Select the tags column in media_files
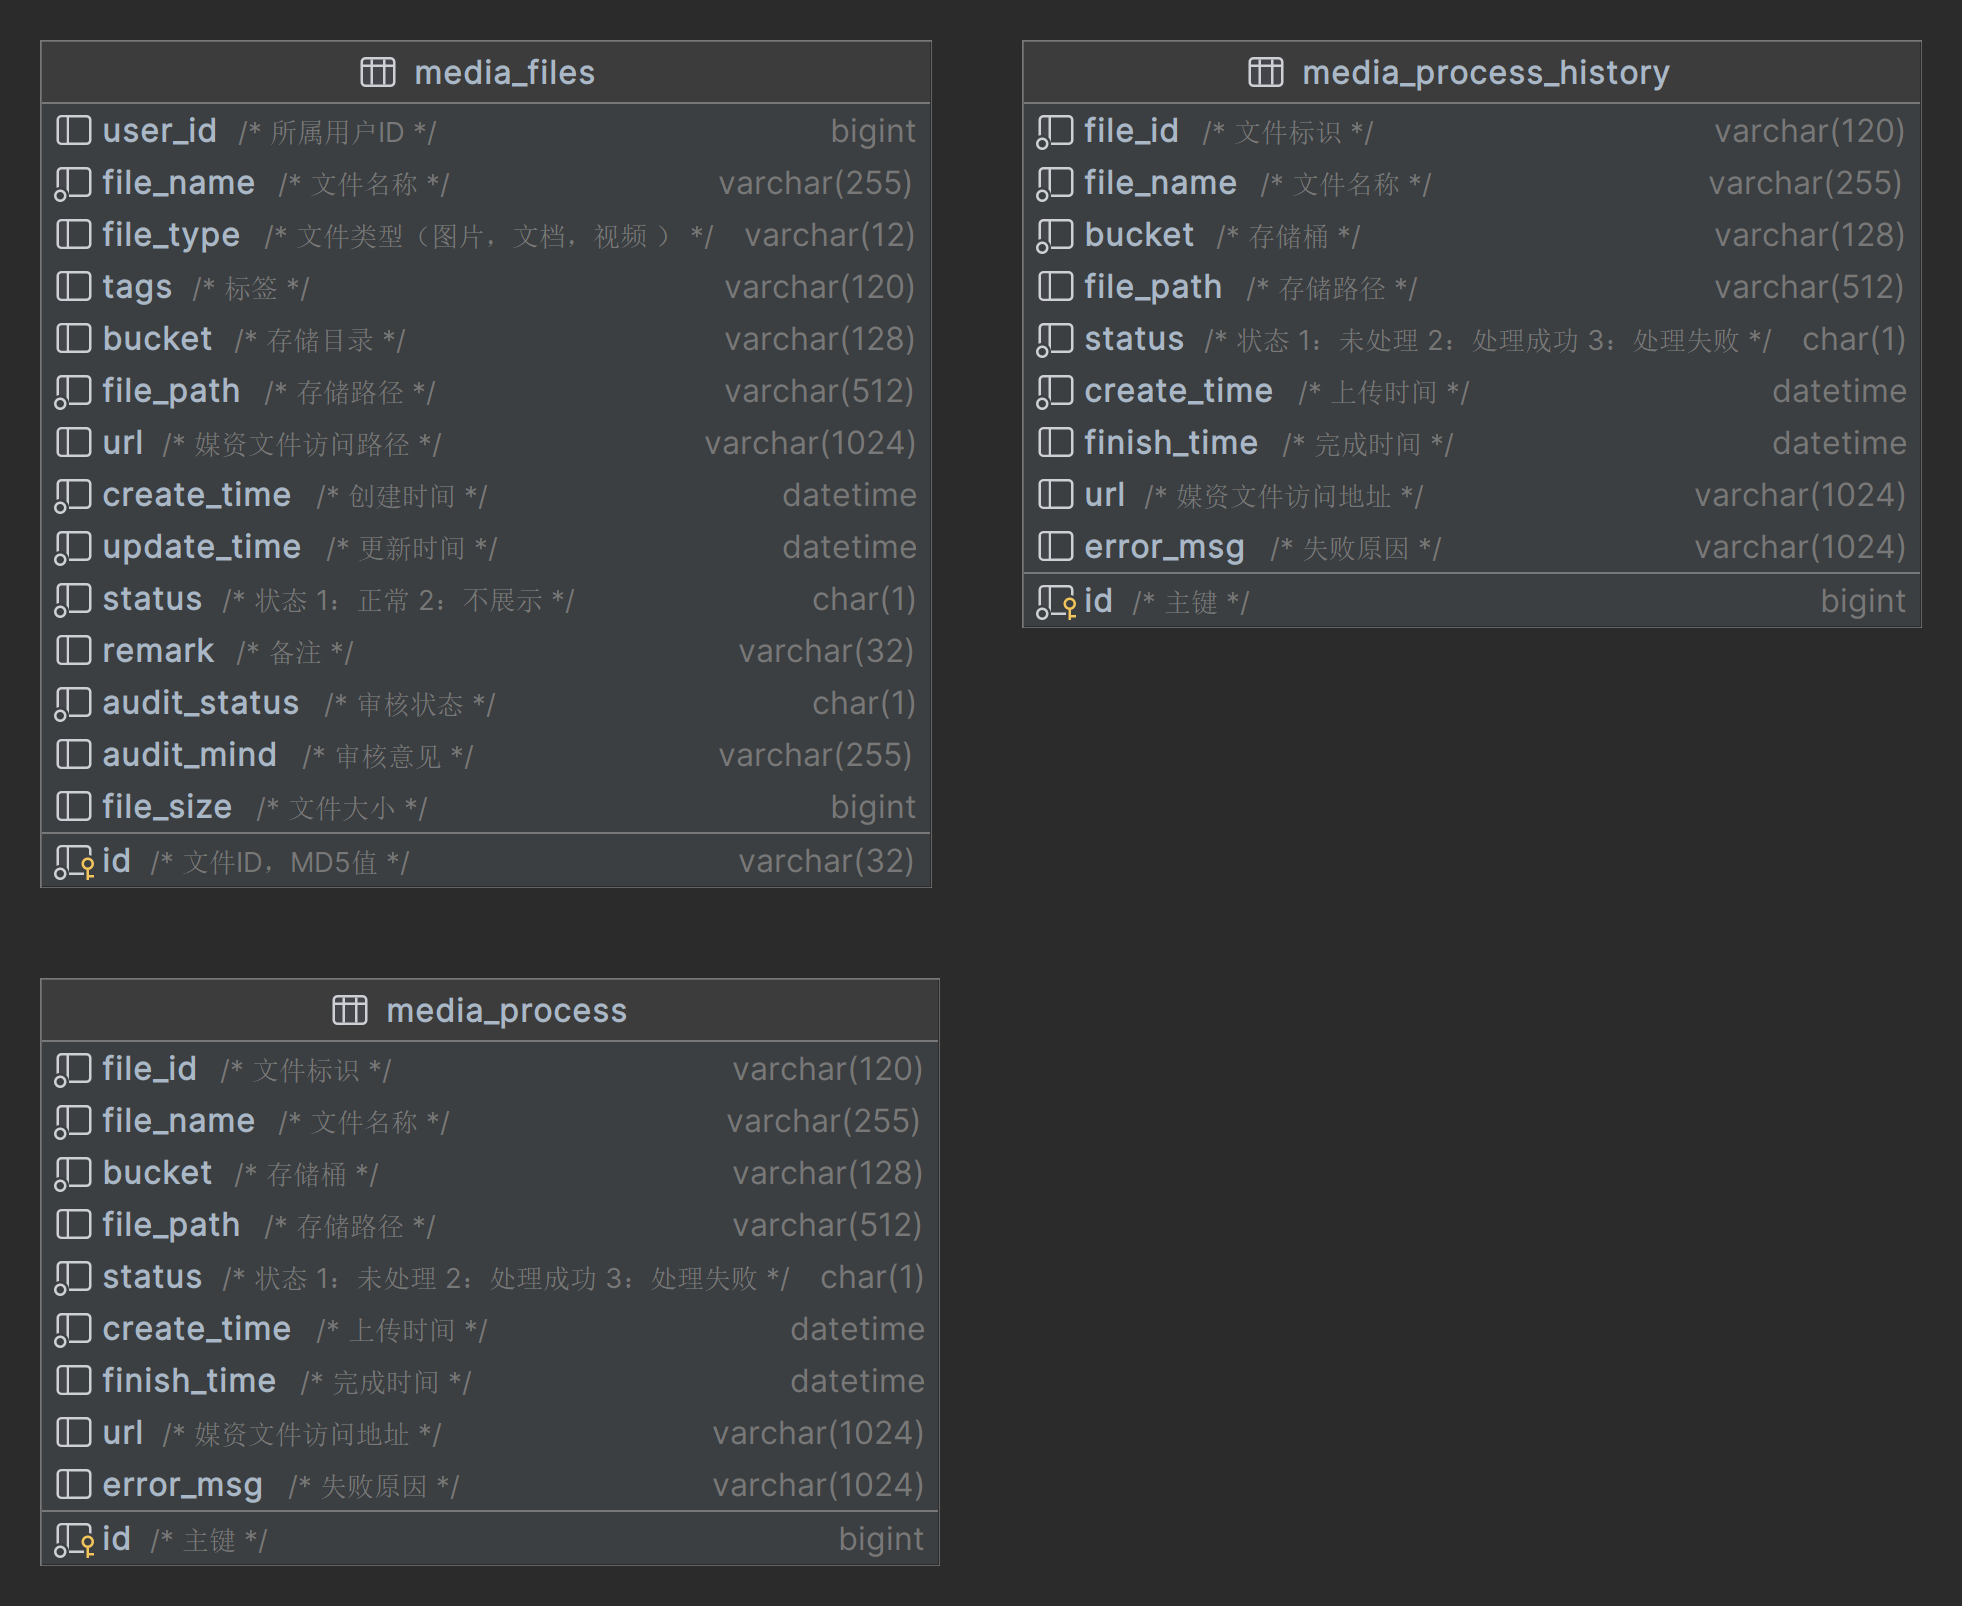Viewport: 1962px width, 1606px height. pos(137,287)
